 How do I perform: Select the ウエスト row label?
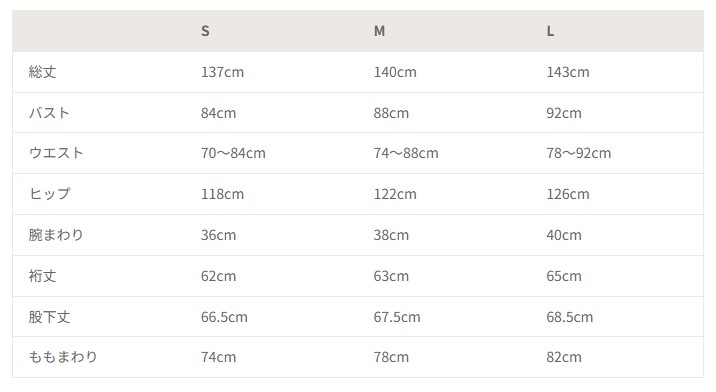56,153
